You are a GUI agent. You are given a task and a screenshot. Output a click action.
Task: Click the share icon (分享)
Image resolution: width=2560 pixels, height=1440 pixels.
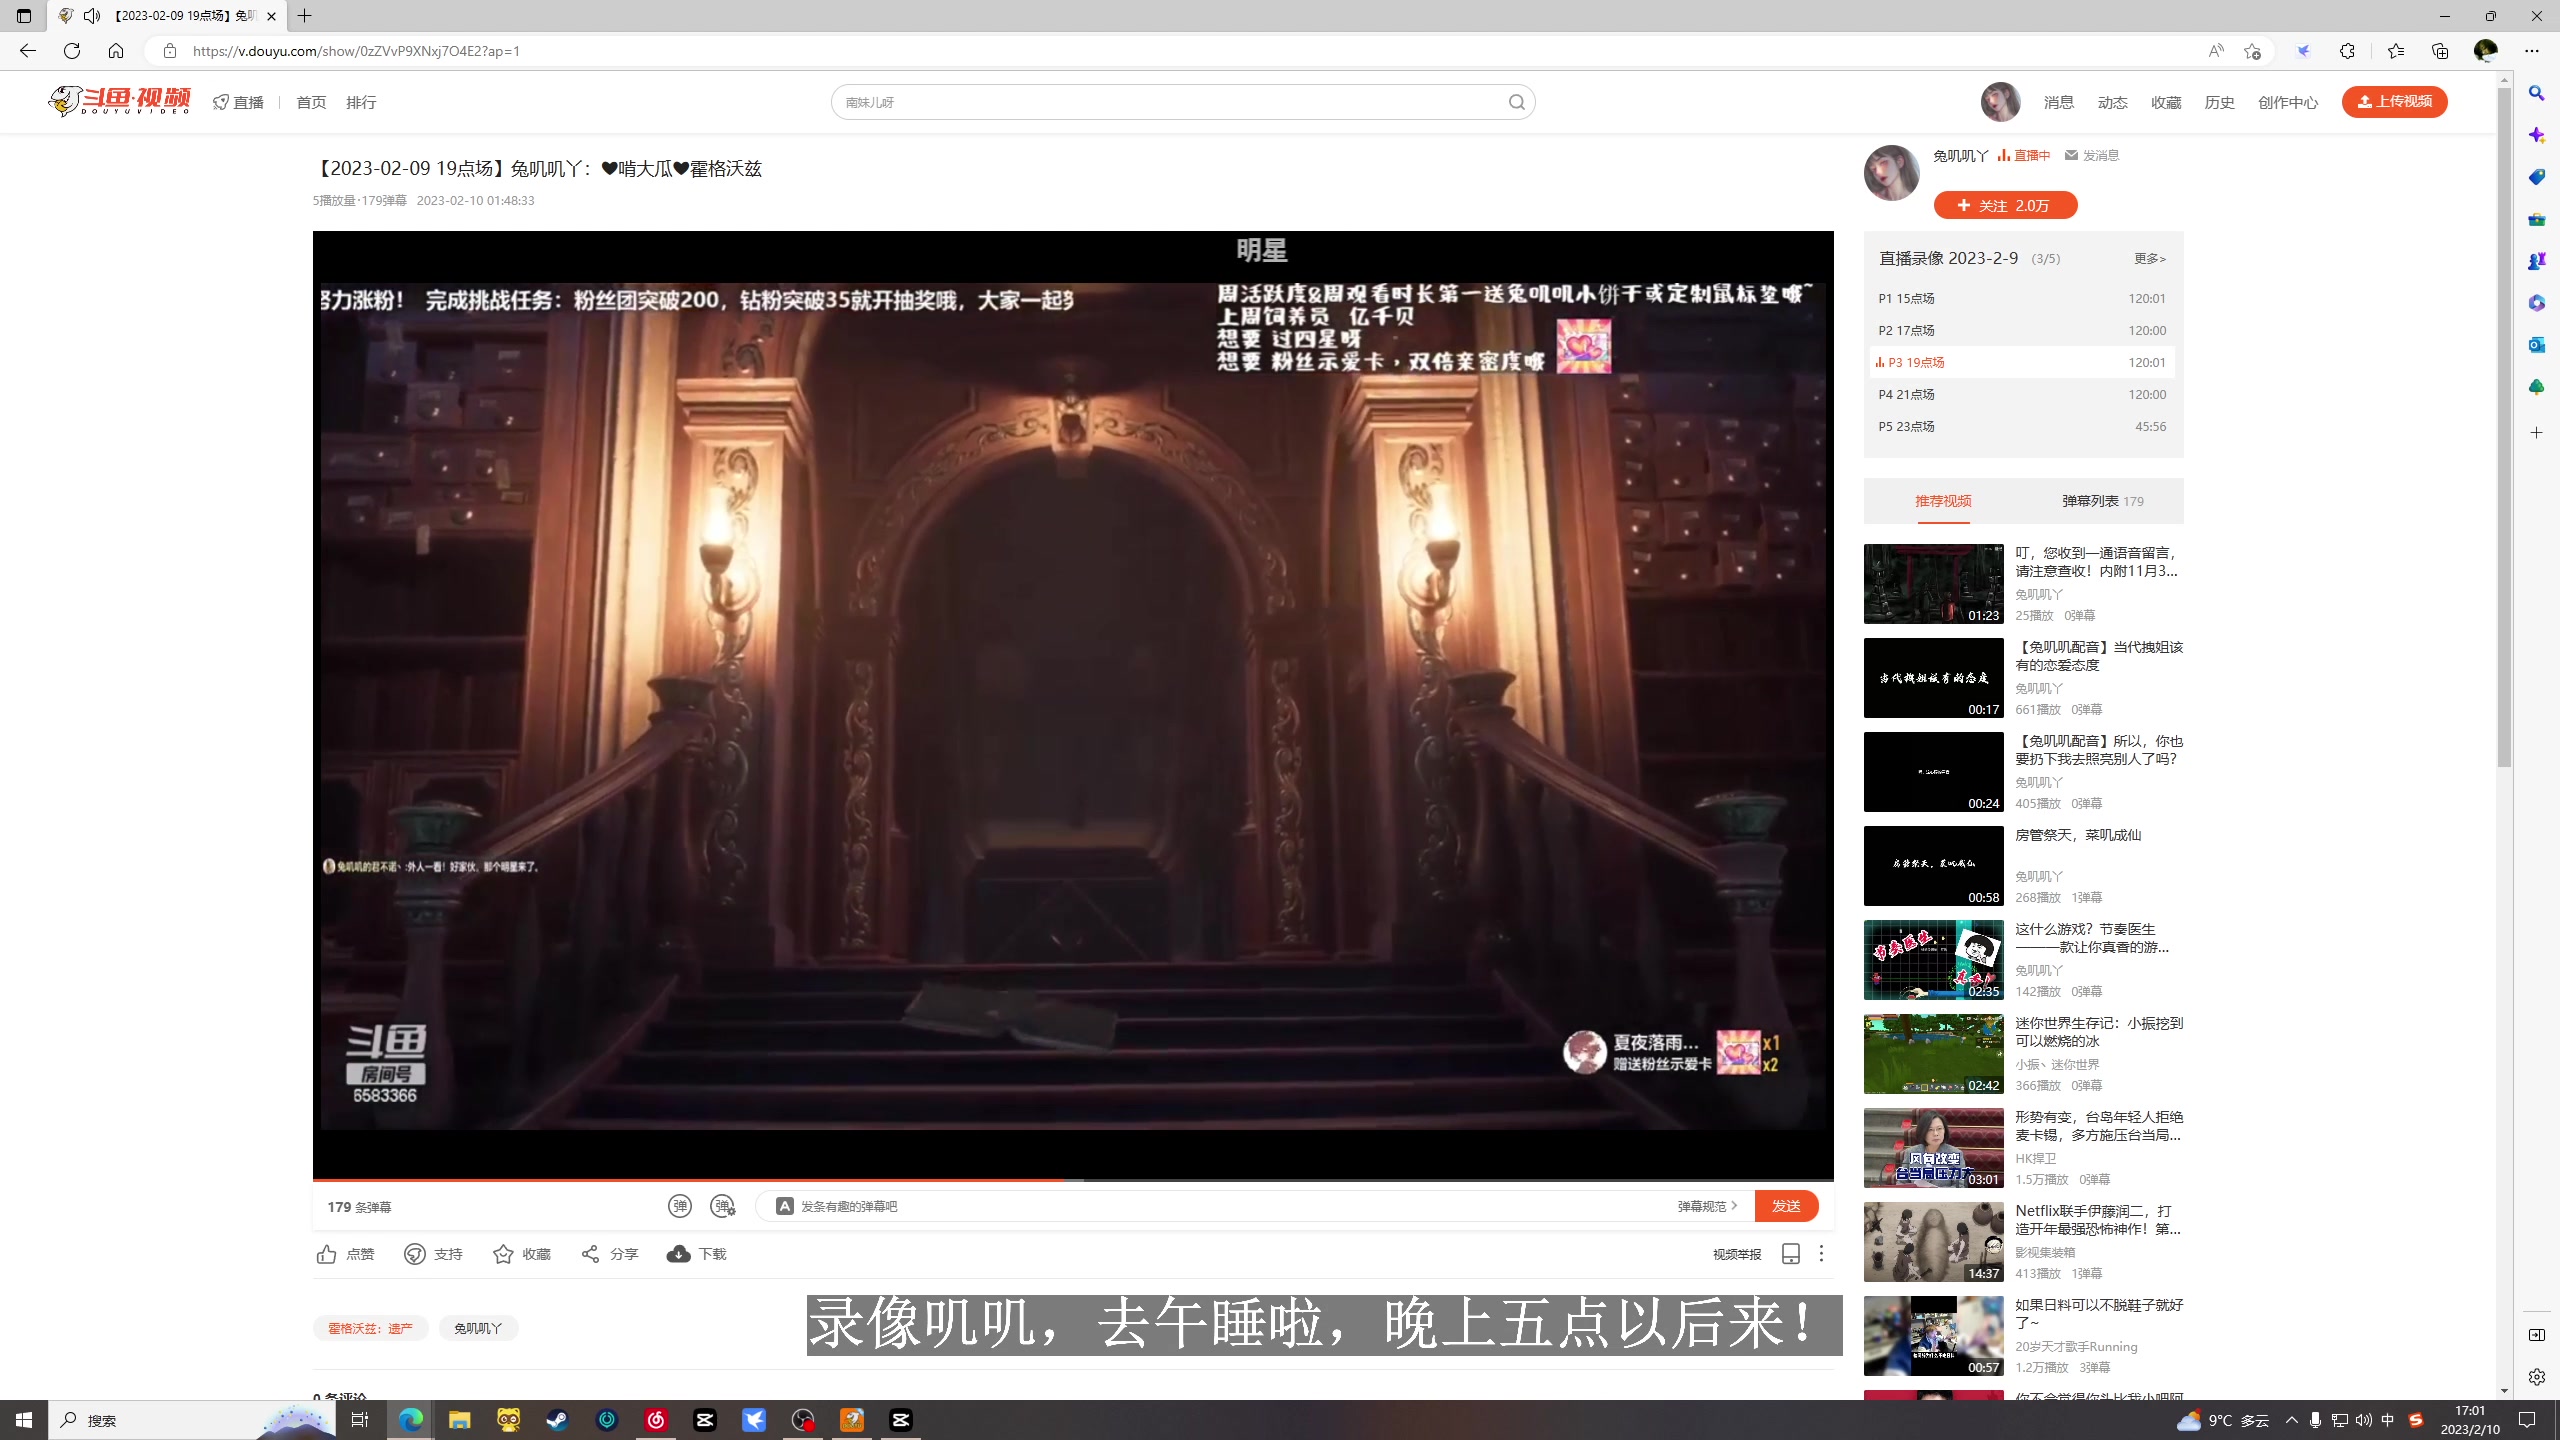click(590, 1254)
